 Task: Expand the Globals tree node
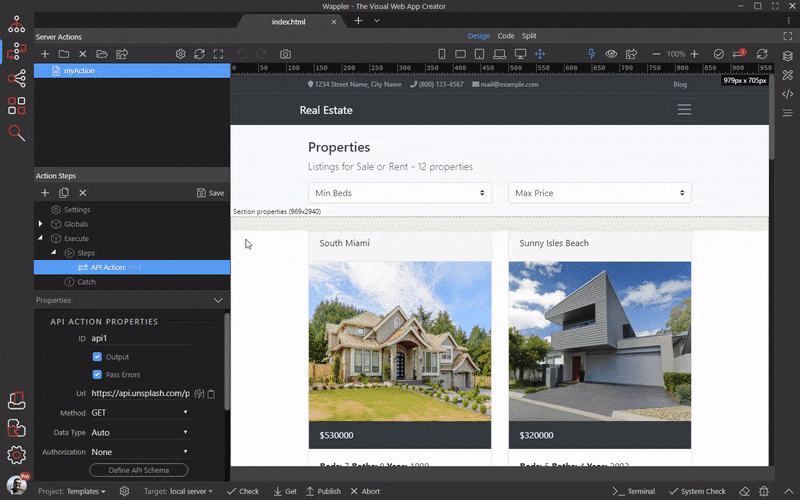point(41,224)
